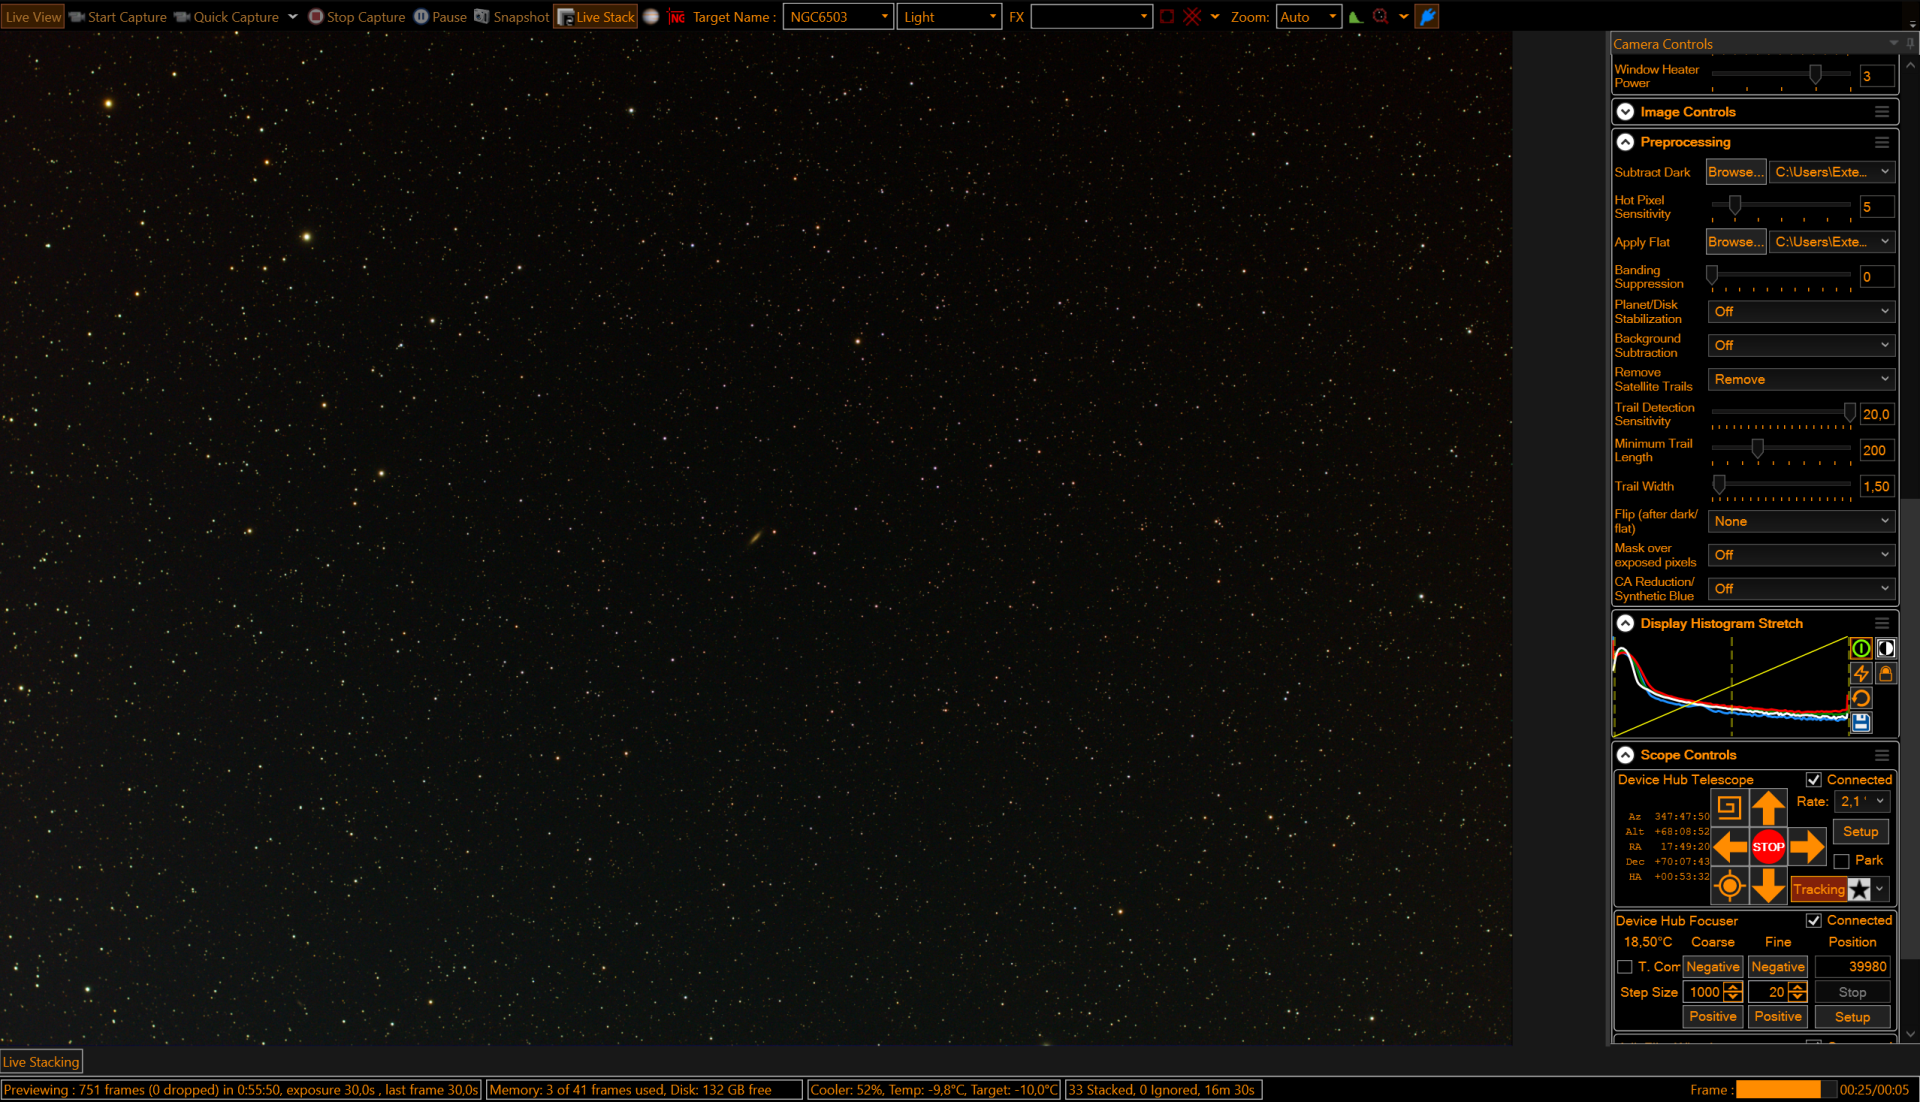The image size is (1920, 1102).
Task: Select the Live Stacking tab
Action: pyautogui.click(x=41, y=1062)
